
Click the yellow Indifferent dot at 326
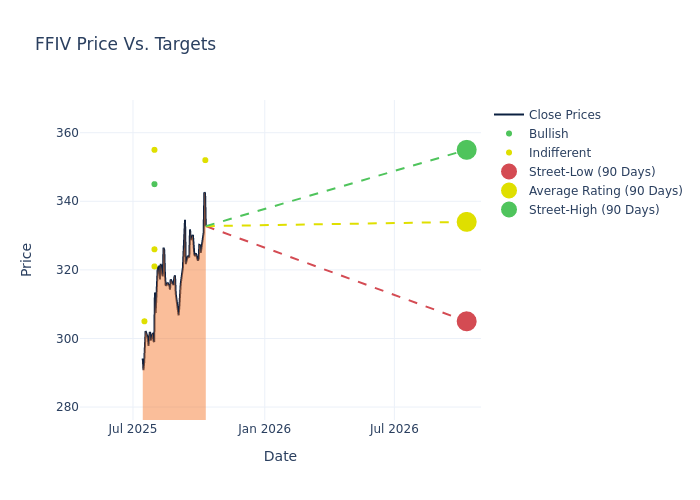pyautogui.click(x=154, y=249)
